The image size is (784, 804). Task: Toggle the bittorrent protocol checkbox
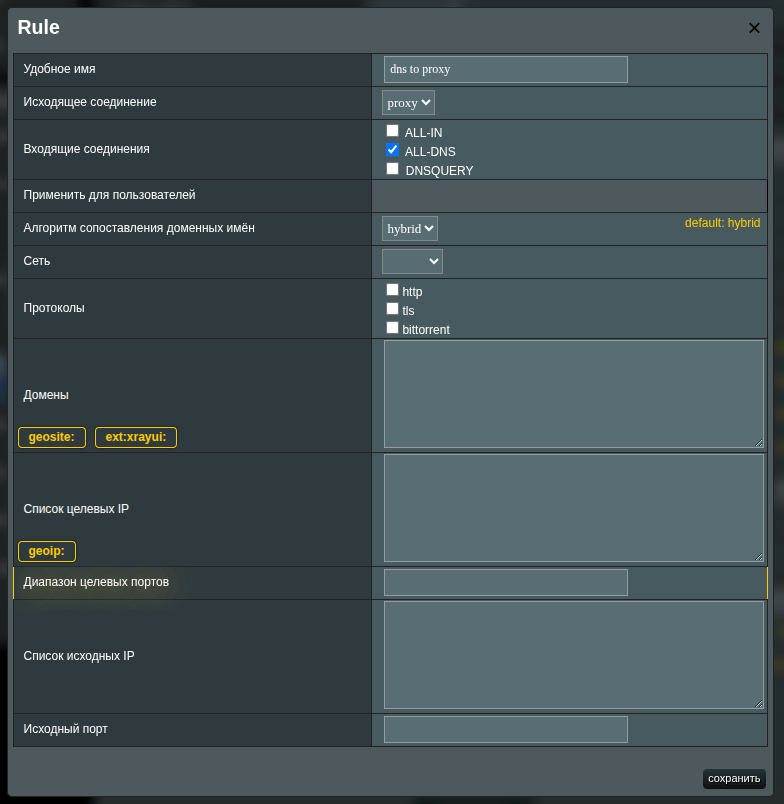point(392,328)
